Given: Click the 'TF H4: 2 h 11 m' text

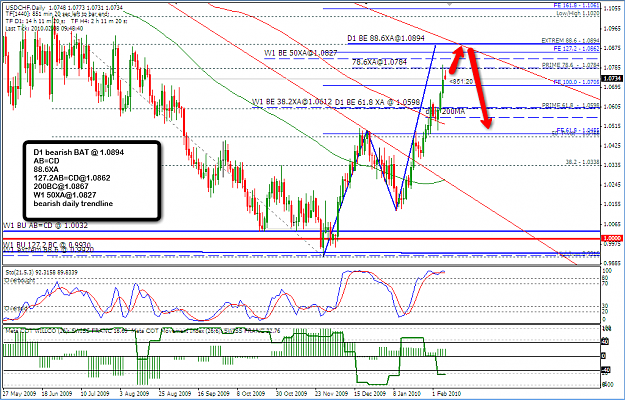Looking at the screenshot, I should click(x=101, y=21).
